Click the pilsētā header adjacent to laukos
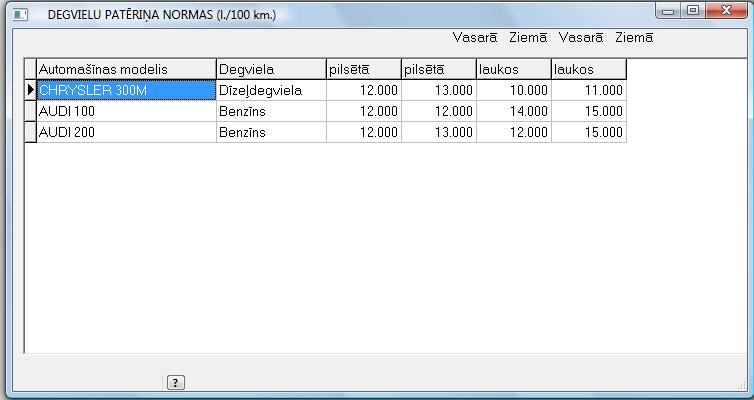The width and height of the screenshot is (754, 400). coord(439,69)
